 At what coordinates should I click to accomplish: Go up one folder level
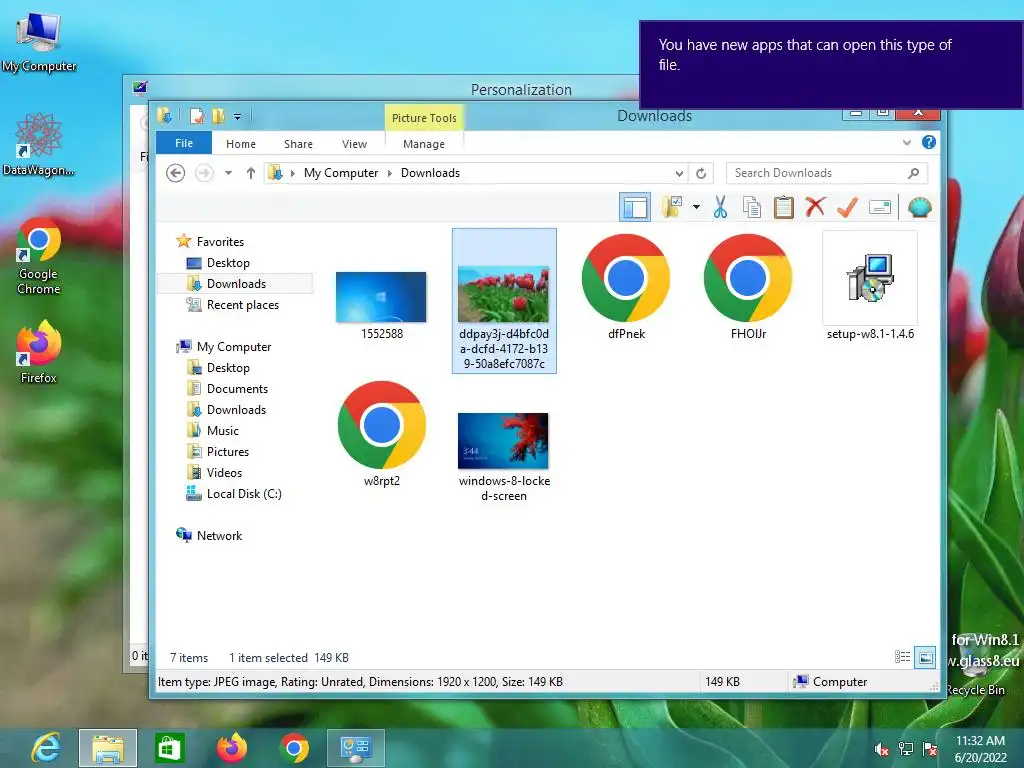(x=251, y=173)
